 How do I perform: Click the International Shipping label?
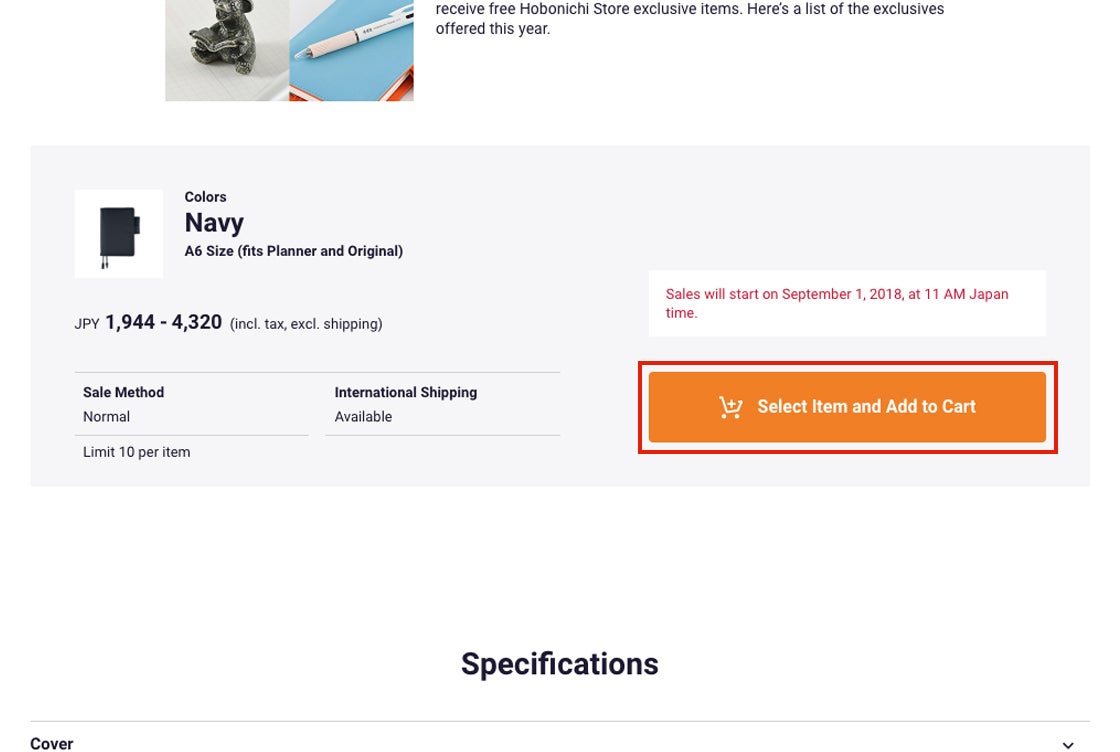click(405, 392)
